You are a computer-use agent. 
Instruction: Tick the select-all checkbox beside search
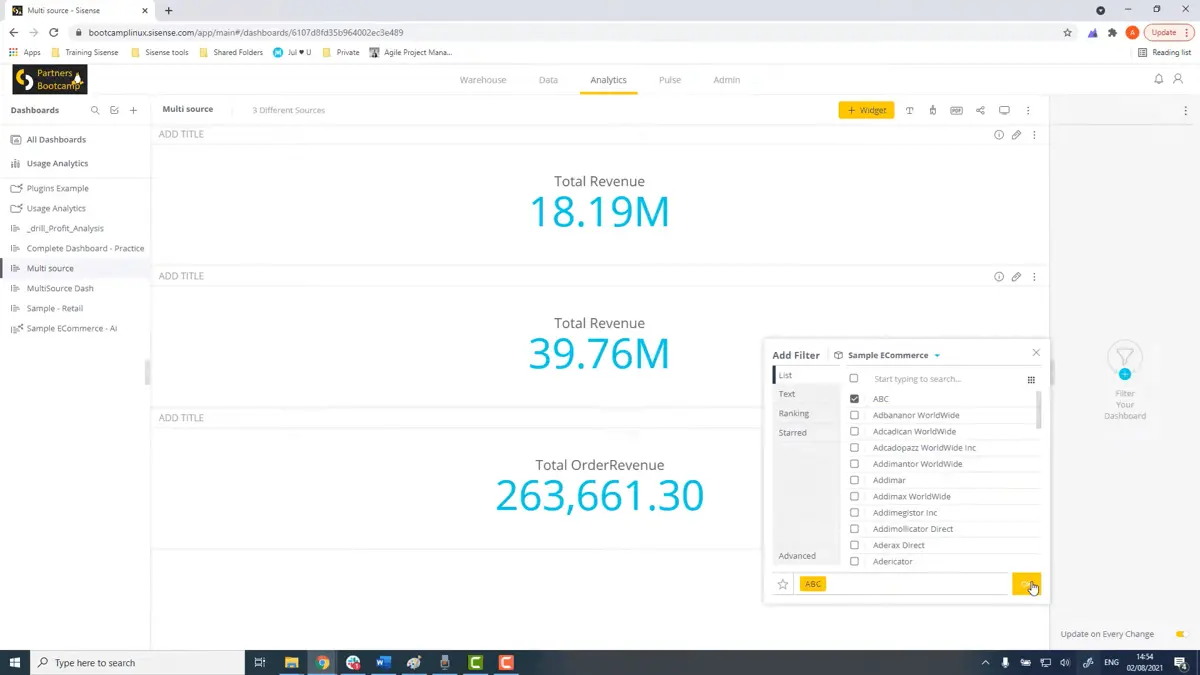pyautogui.click(x=854, y=379)
